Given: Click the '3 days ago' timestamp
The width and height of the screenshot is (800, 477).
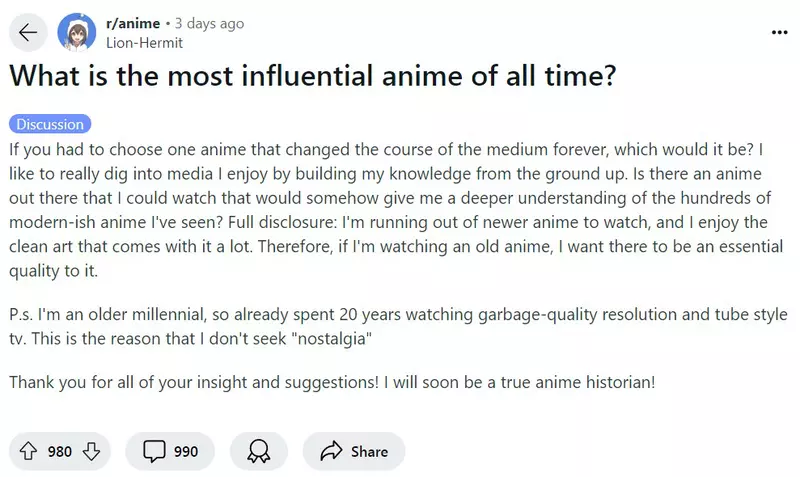Looking at the screenshot, I should [209, 23].
